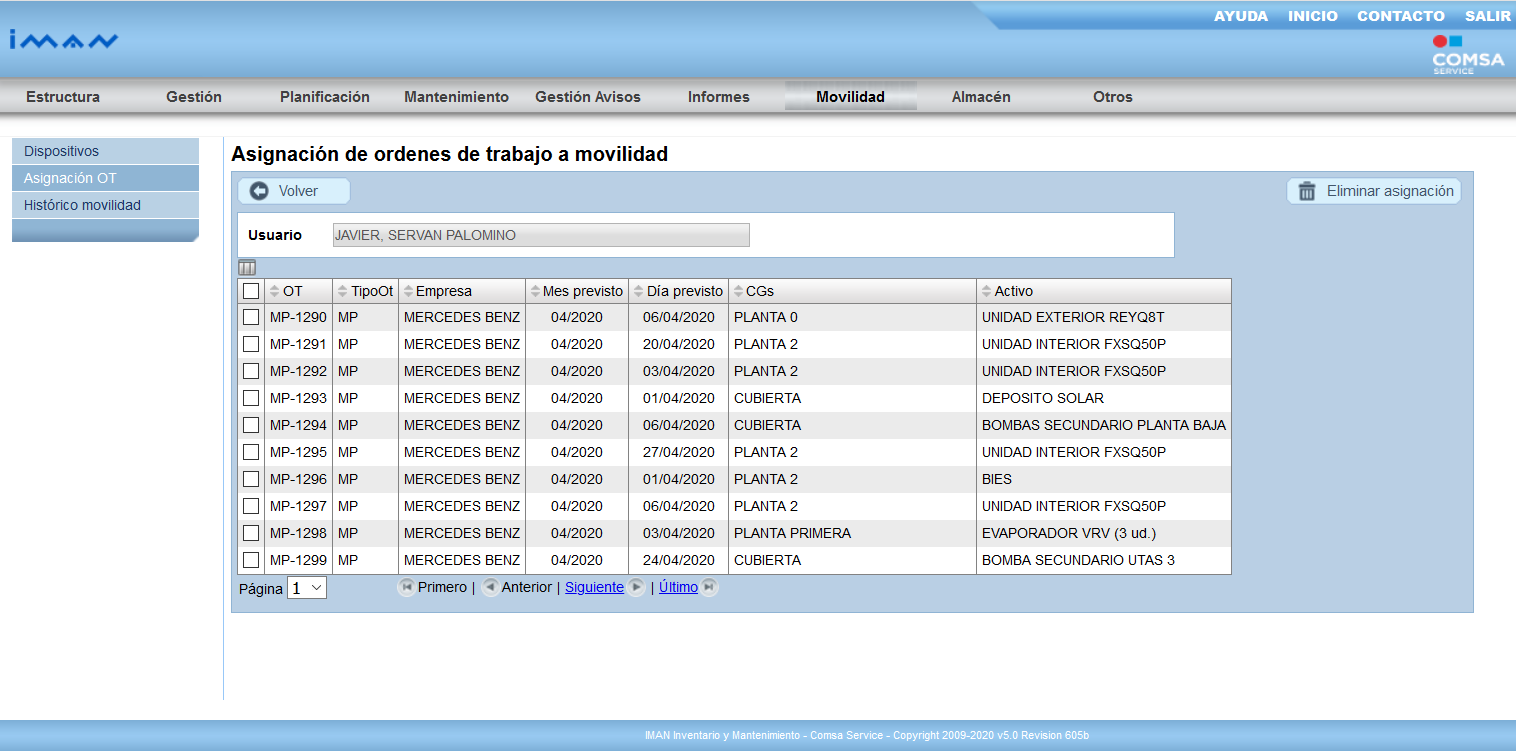Click the IMAN logo
Viewport: 1516px width, 751px height.
click(x=64, y=40)
